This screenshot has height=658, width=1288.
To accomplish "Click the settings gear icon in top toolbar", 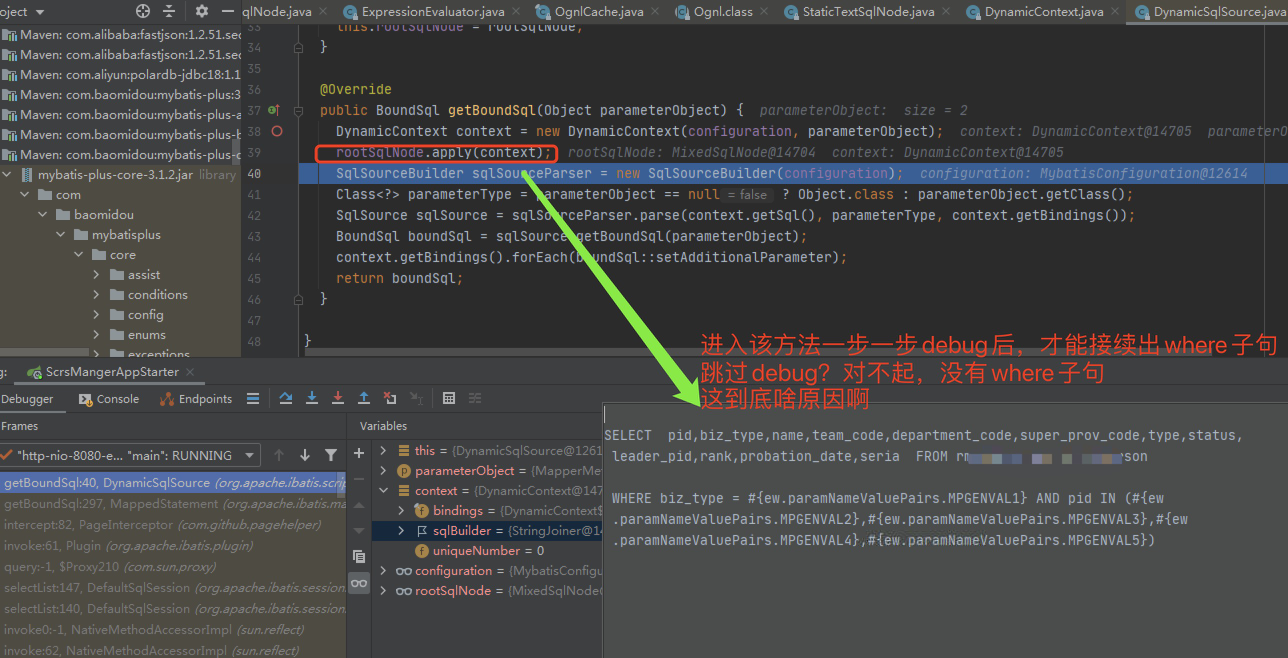I will coord(202,11).
